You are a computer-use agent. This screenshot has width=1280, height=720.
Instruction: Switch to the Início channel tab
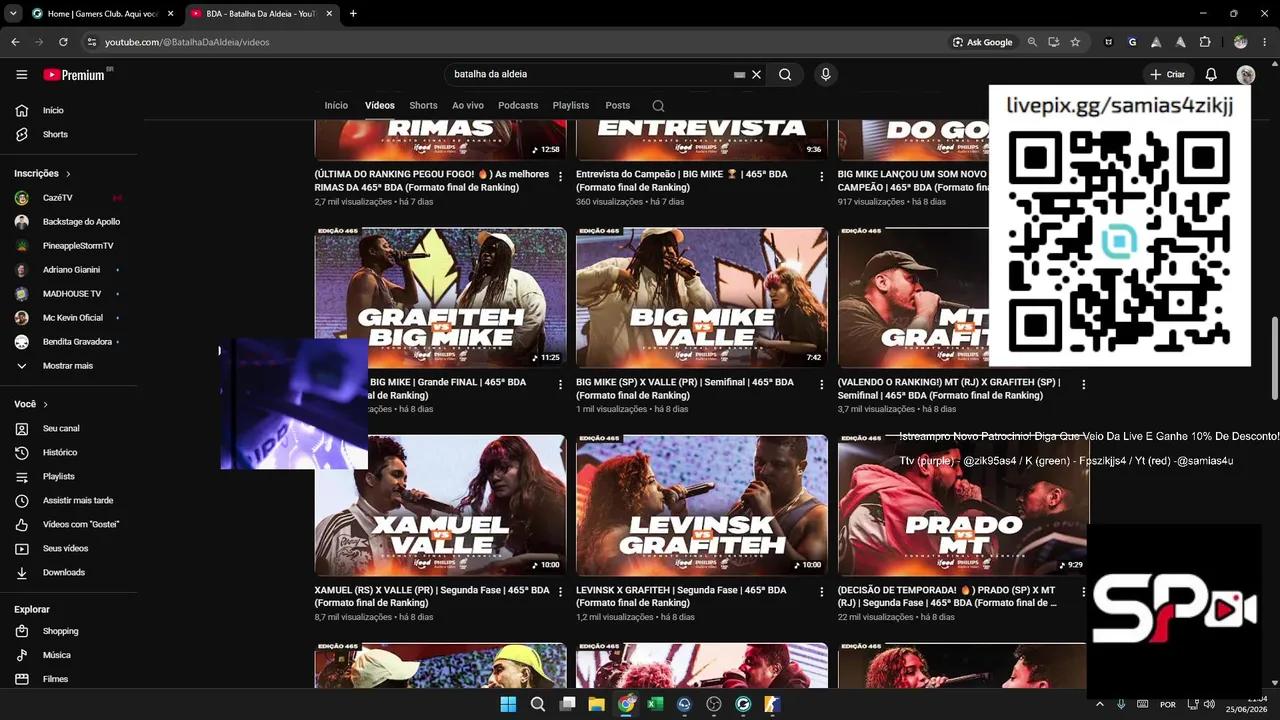tap(336, 105)
